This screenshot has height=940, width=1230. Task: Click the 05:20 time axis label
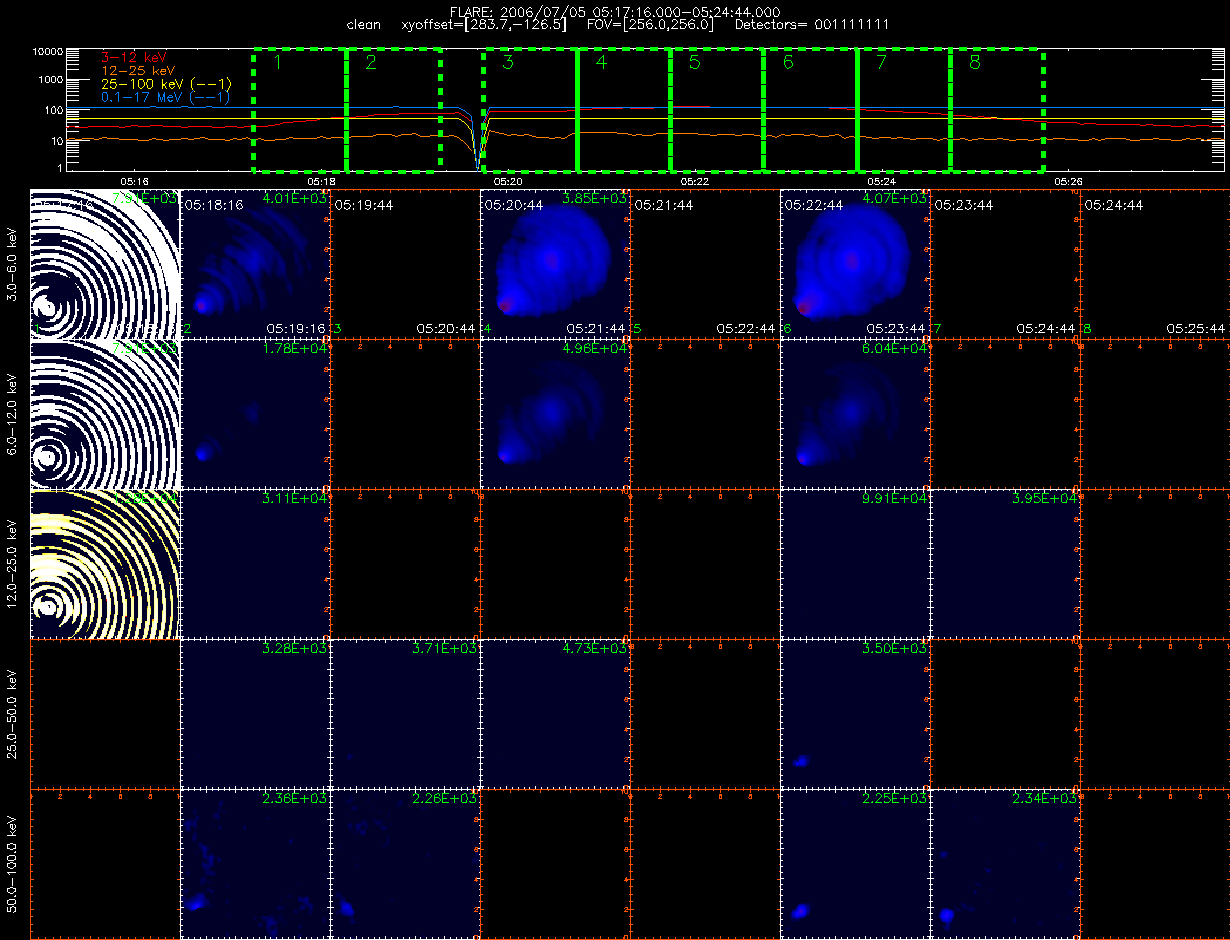pos(508,181)
